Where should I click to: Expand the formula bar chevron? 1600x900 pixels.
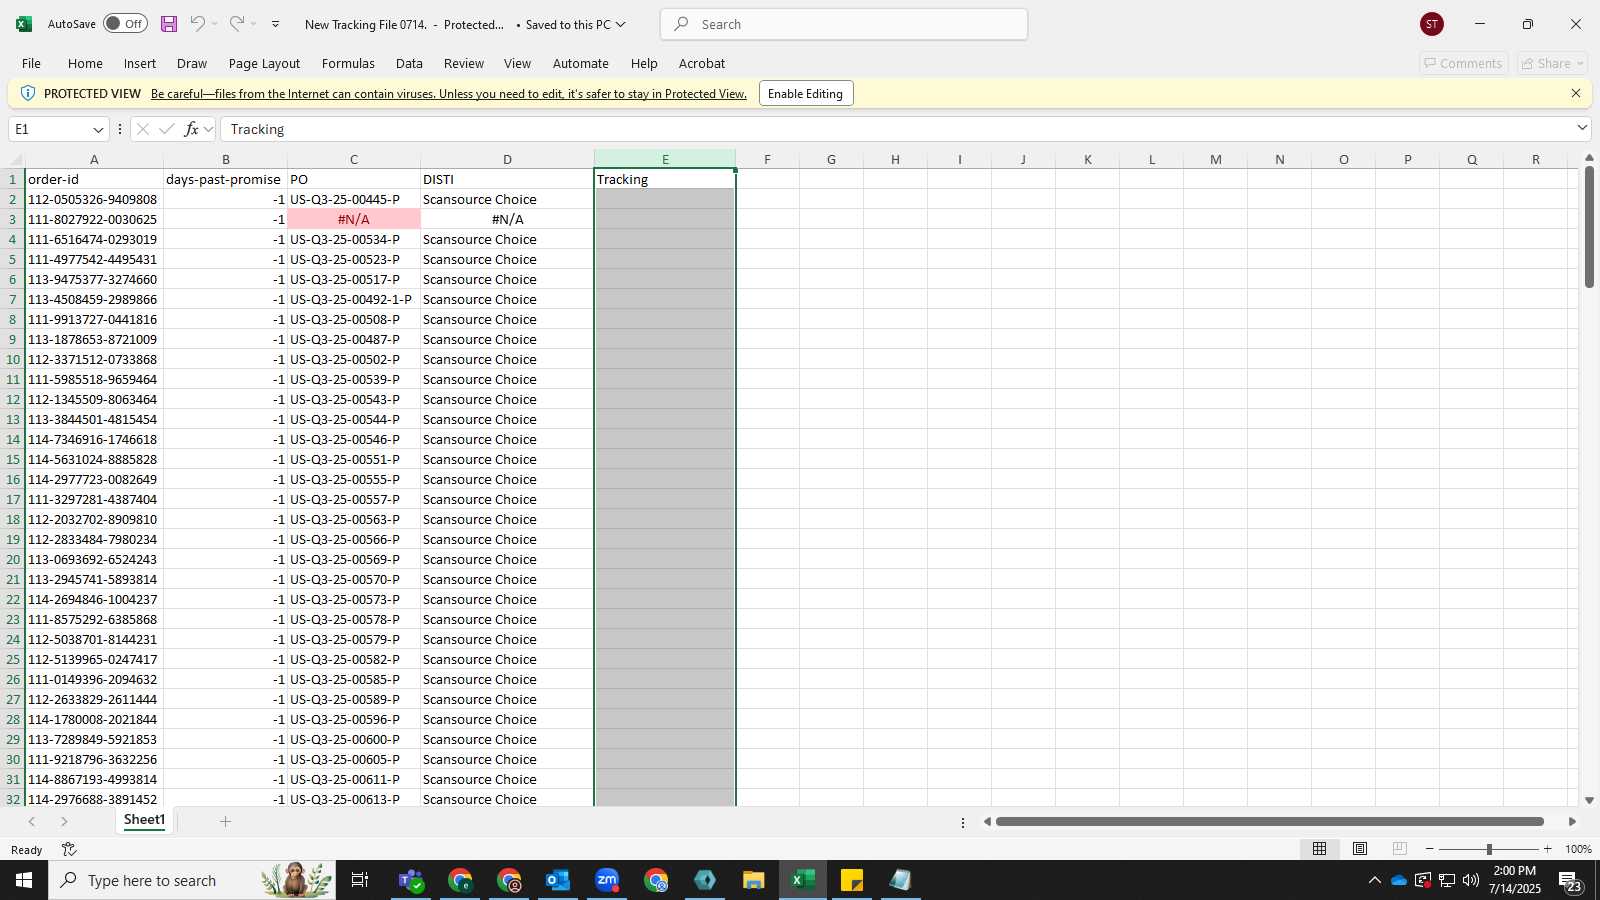(x=1582, y=127)
